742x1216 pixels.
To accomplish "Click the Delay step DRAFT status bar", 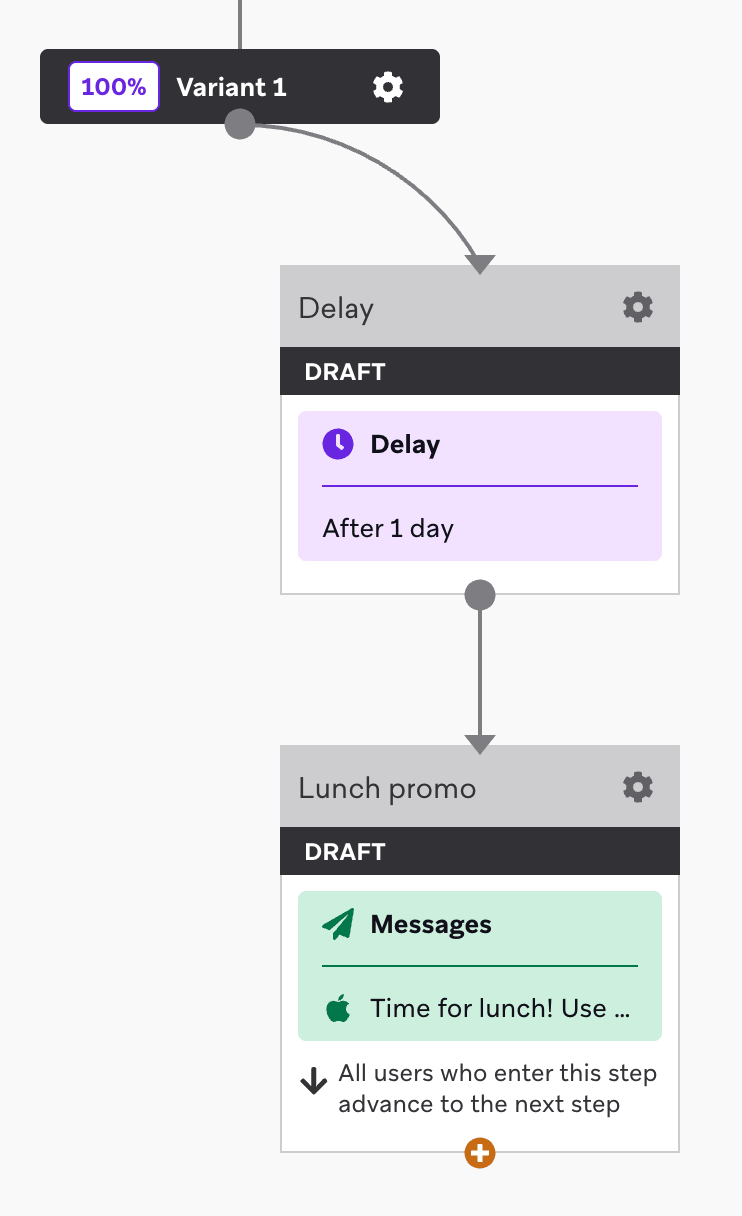I will click(480, 372).
